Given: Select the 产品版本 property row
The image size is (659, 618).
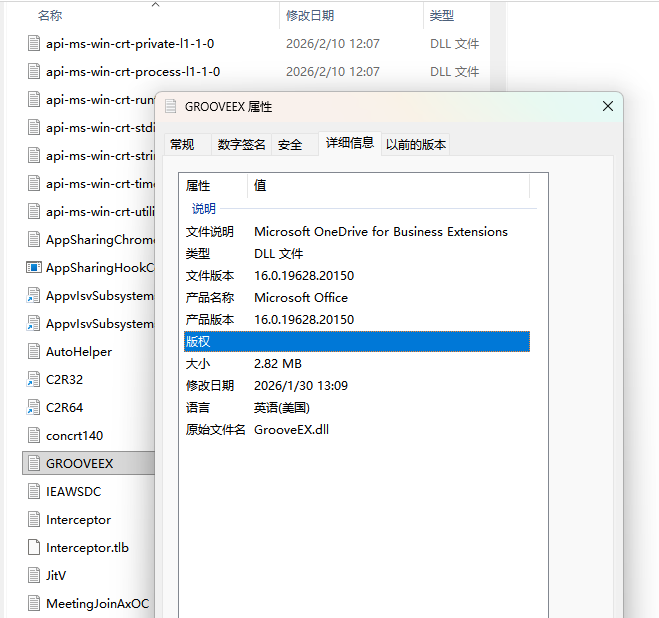Looking at the screenshot, I should coord(356,320).
